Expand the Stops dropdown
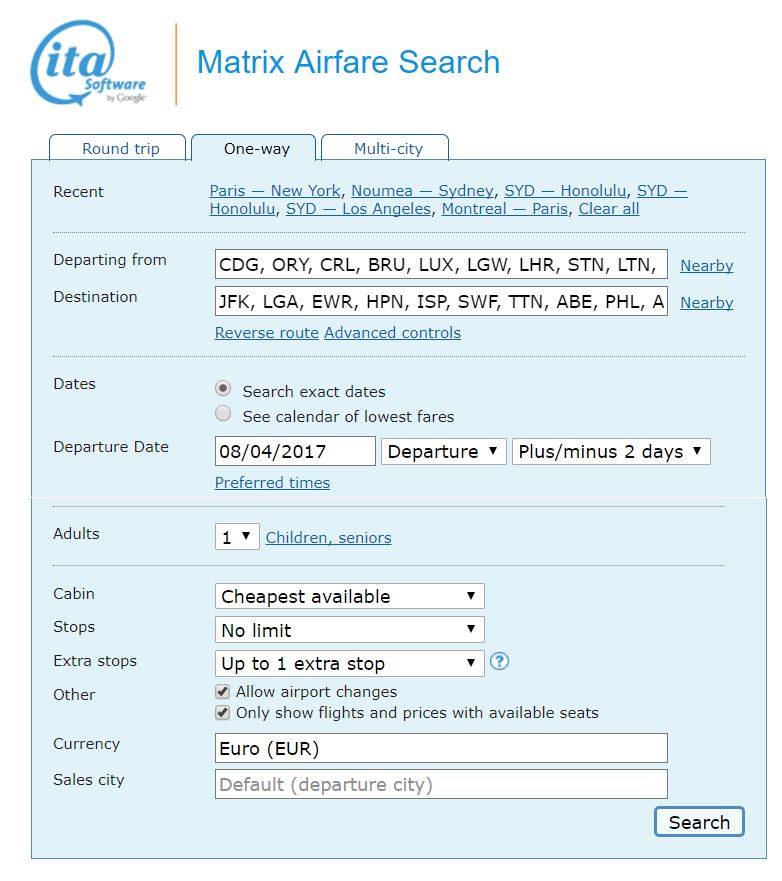 [x=349, y=630]
